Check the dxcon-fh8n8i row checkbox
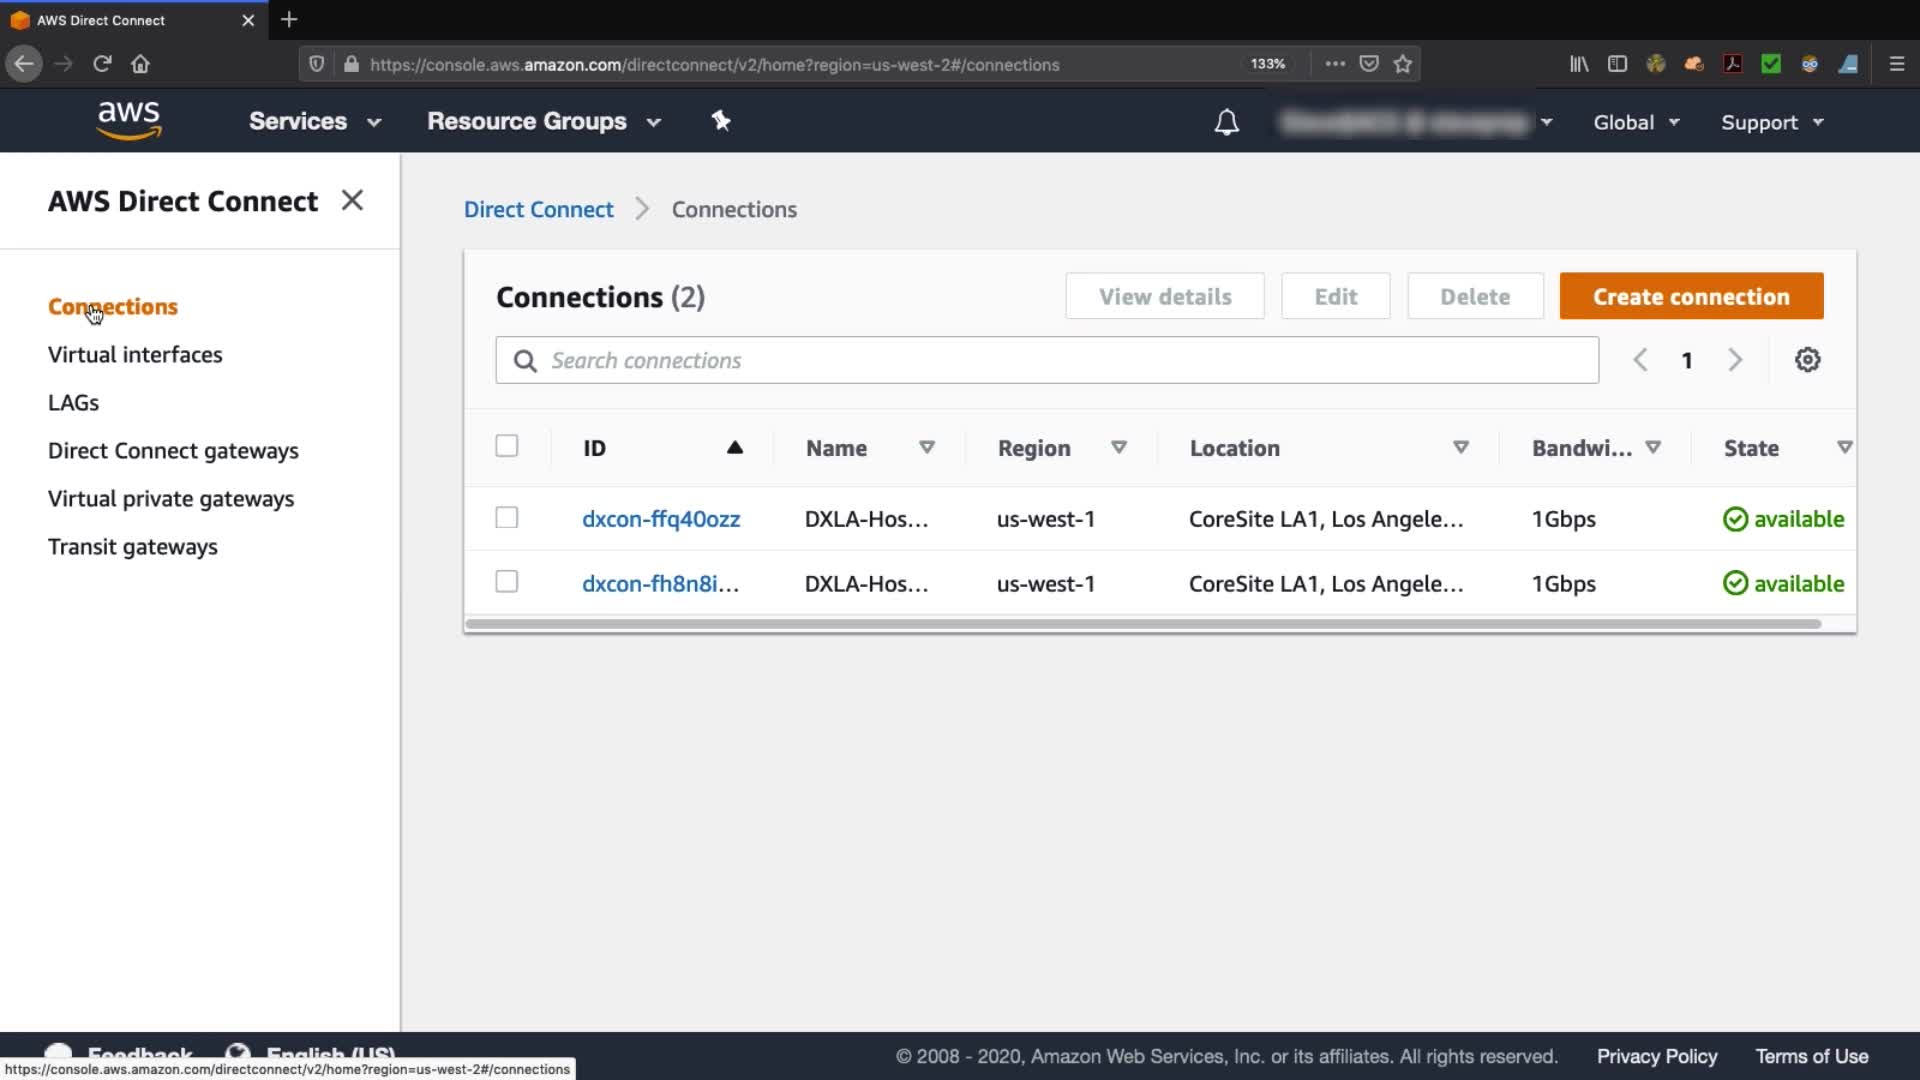The image size is (1920, 1080). coord(507,582)
